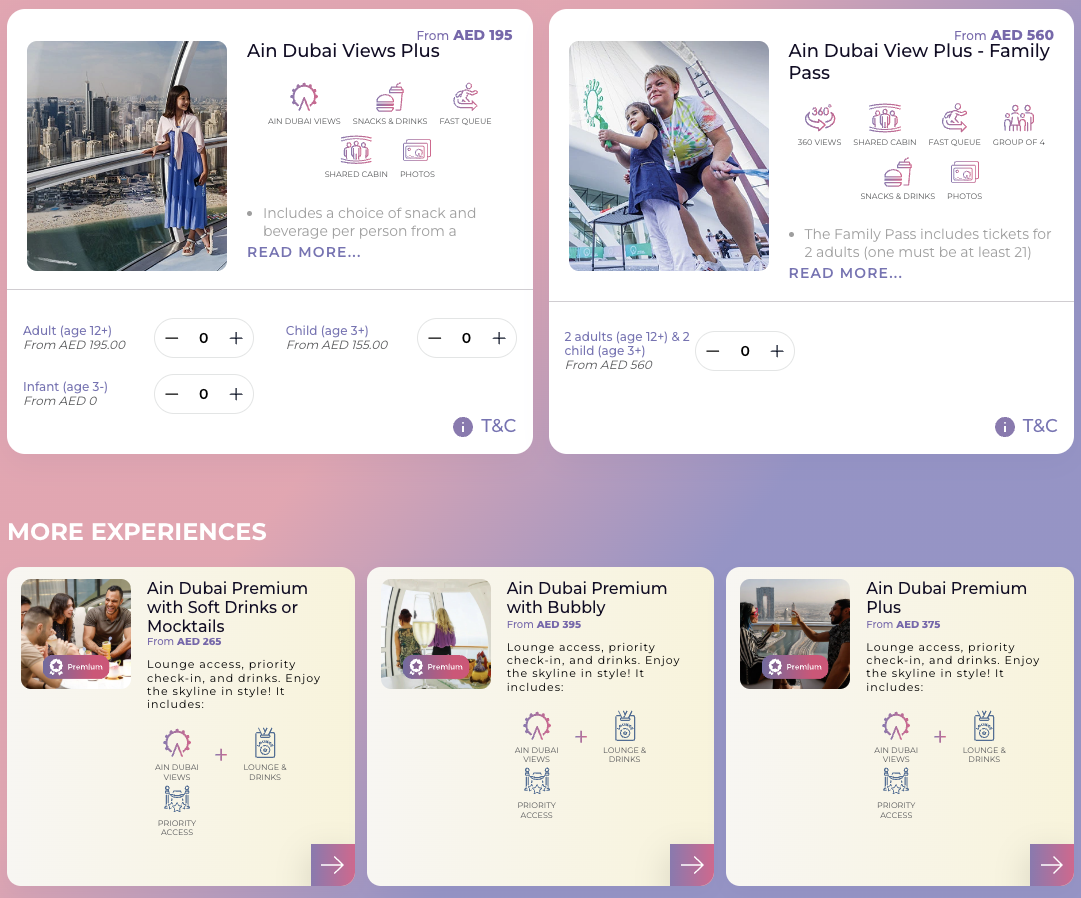
Task: Increase Adult (age 12+) ticket count
Action: point(236,338)
